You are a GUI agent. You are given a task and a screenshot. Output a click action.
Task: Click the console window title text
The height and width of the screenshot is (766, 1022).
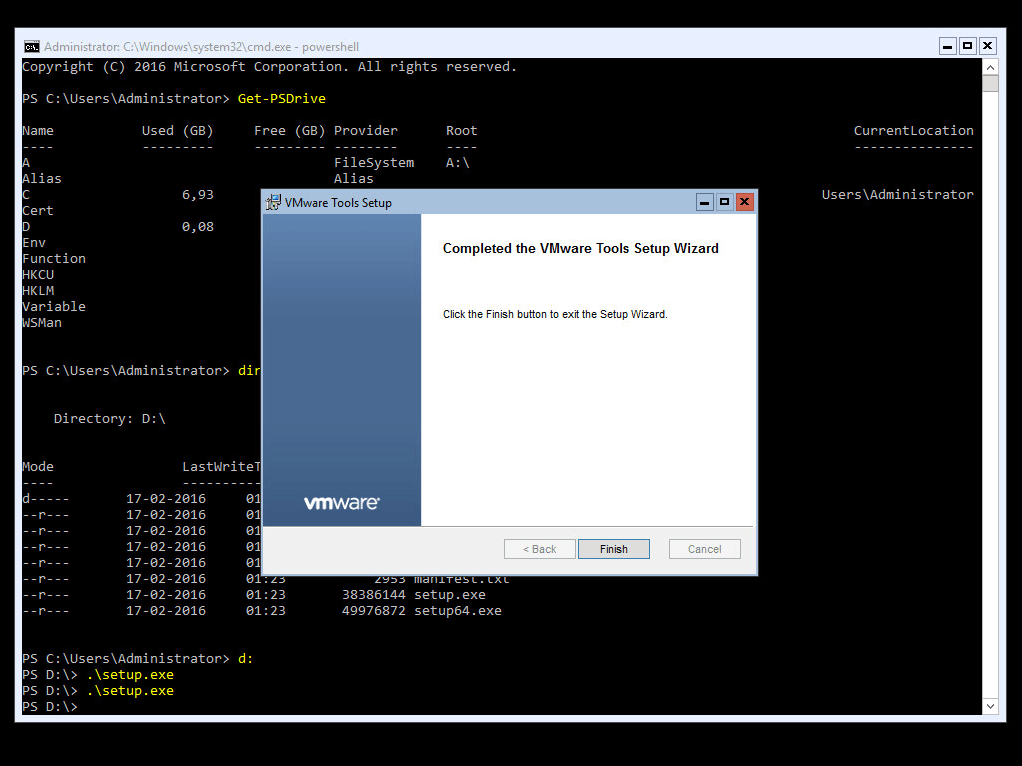201,47
